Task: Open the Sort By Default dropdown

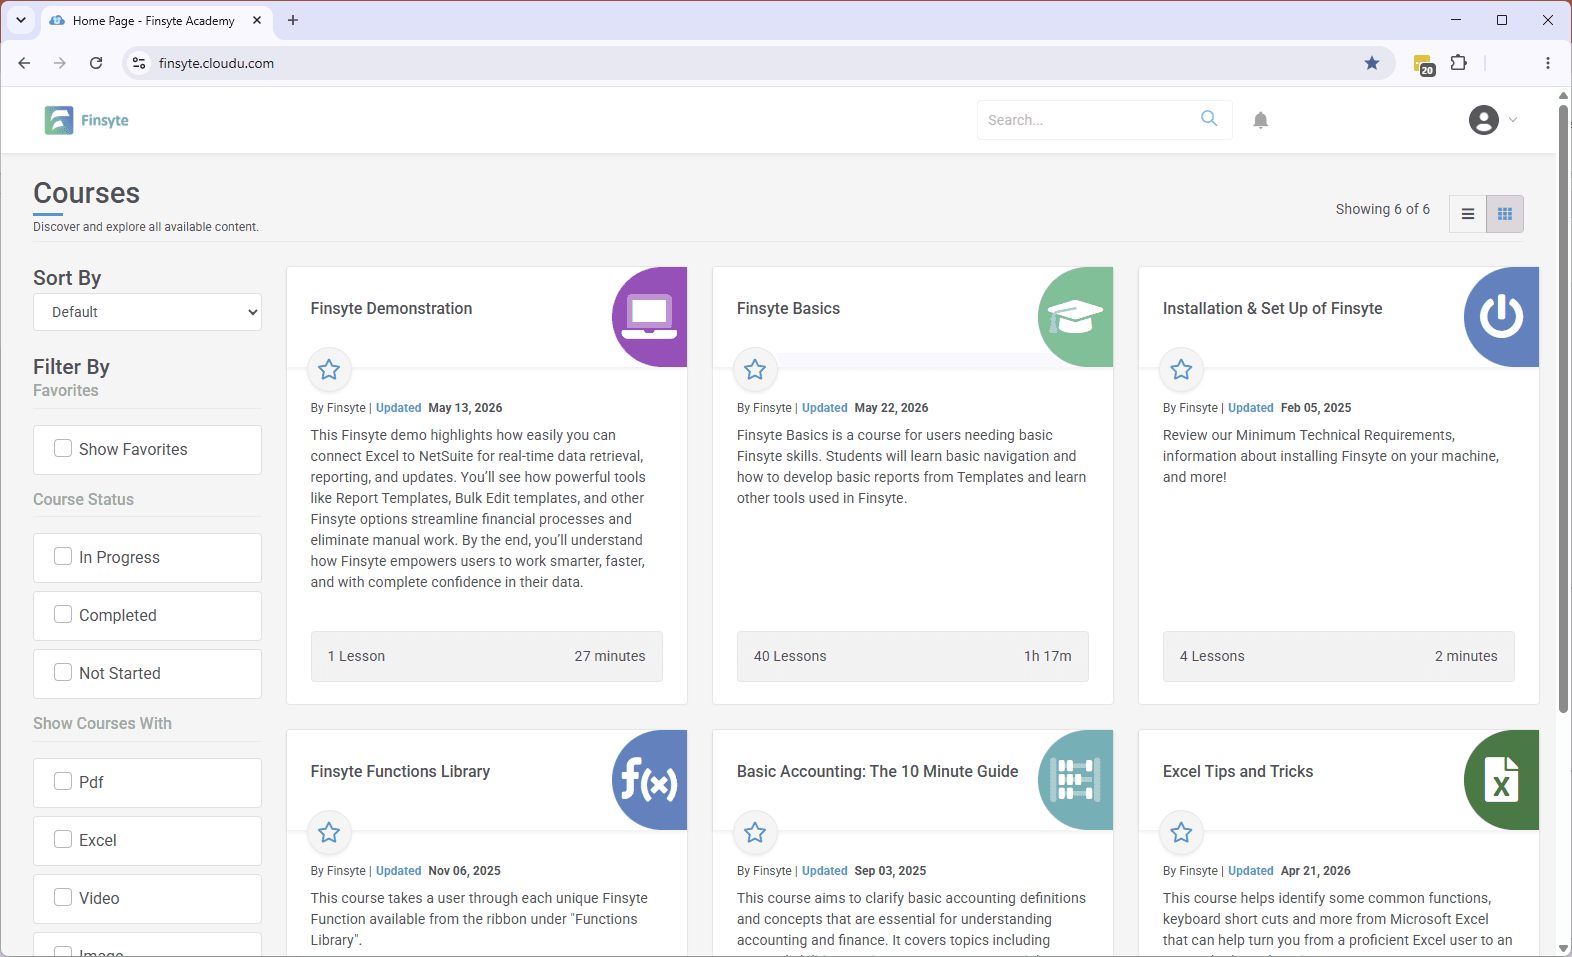Action: [x=148, y=312]
